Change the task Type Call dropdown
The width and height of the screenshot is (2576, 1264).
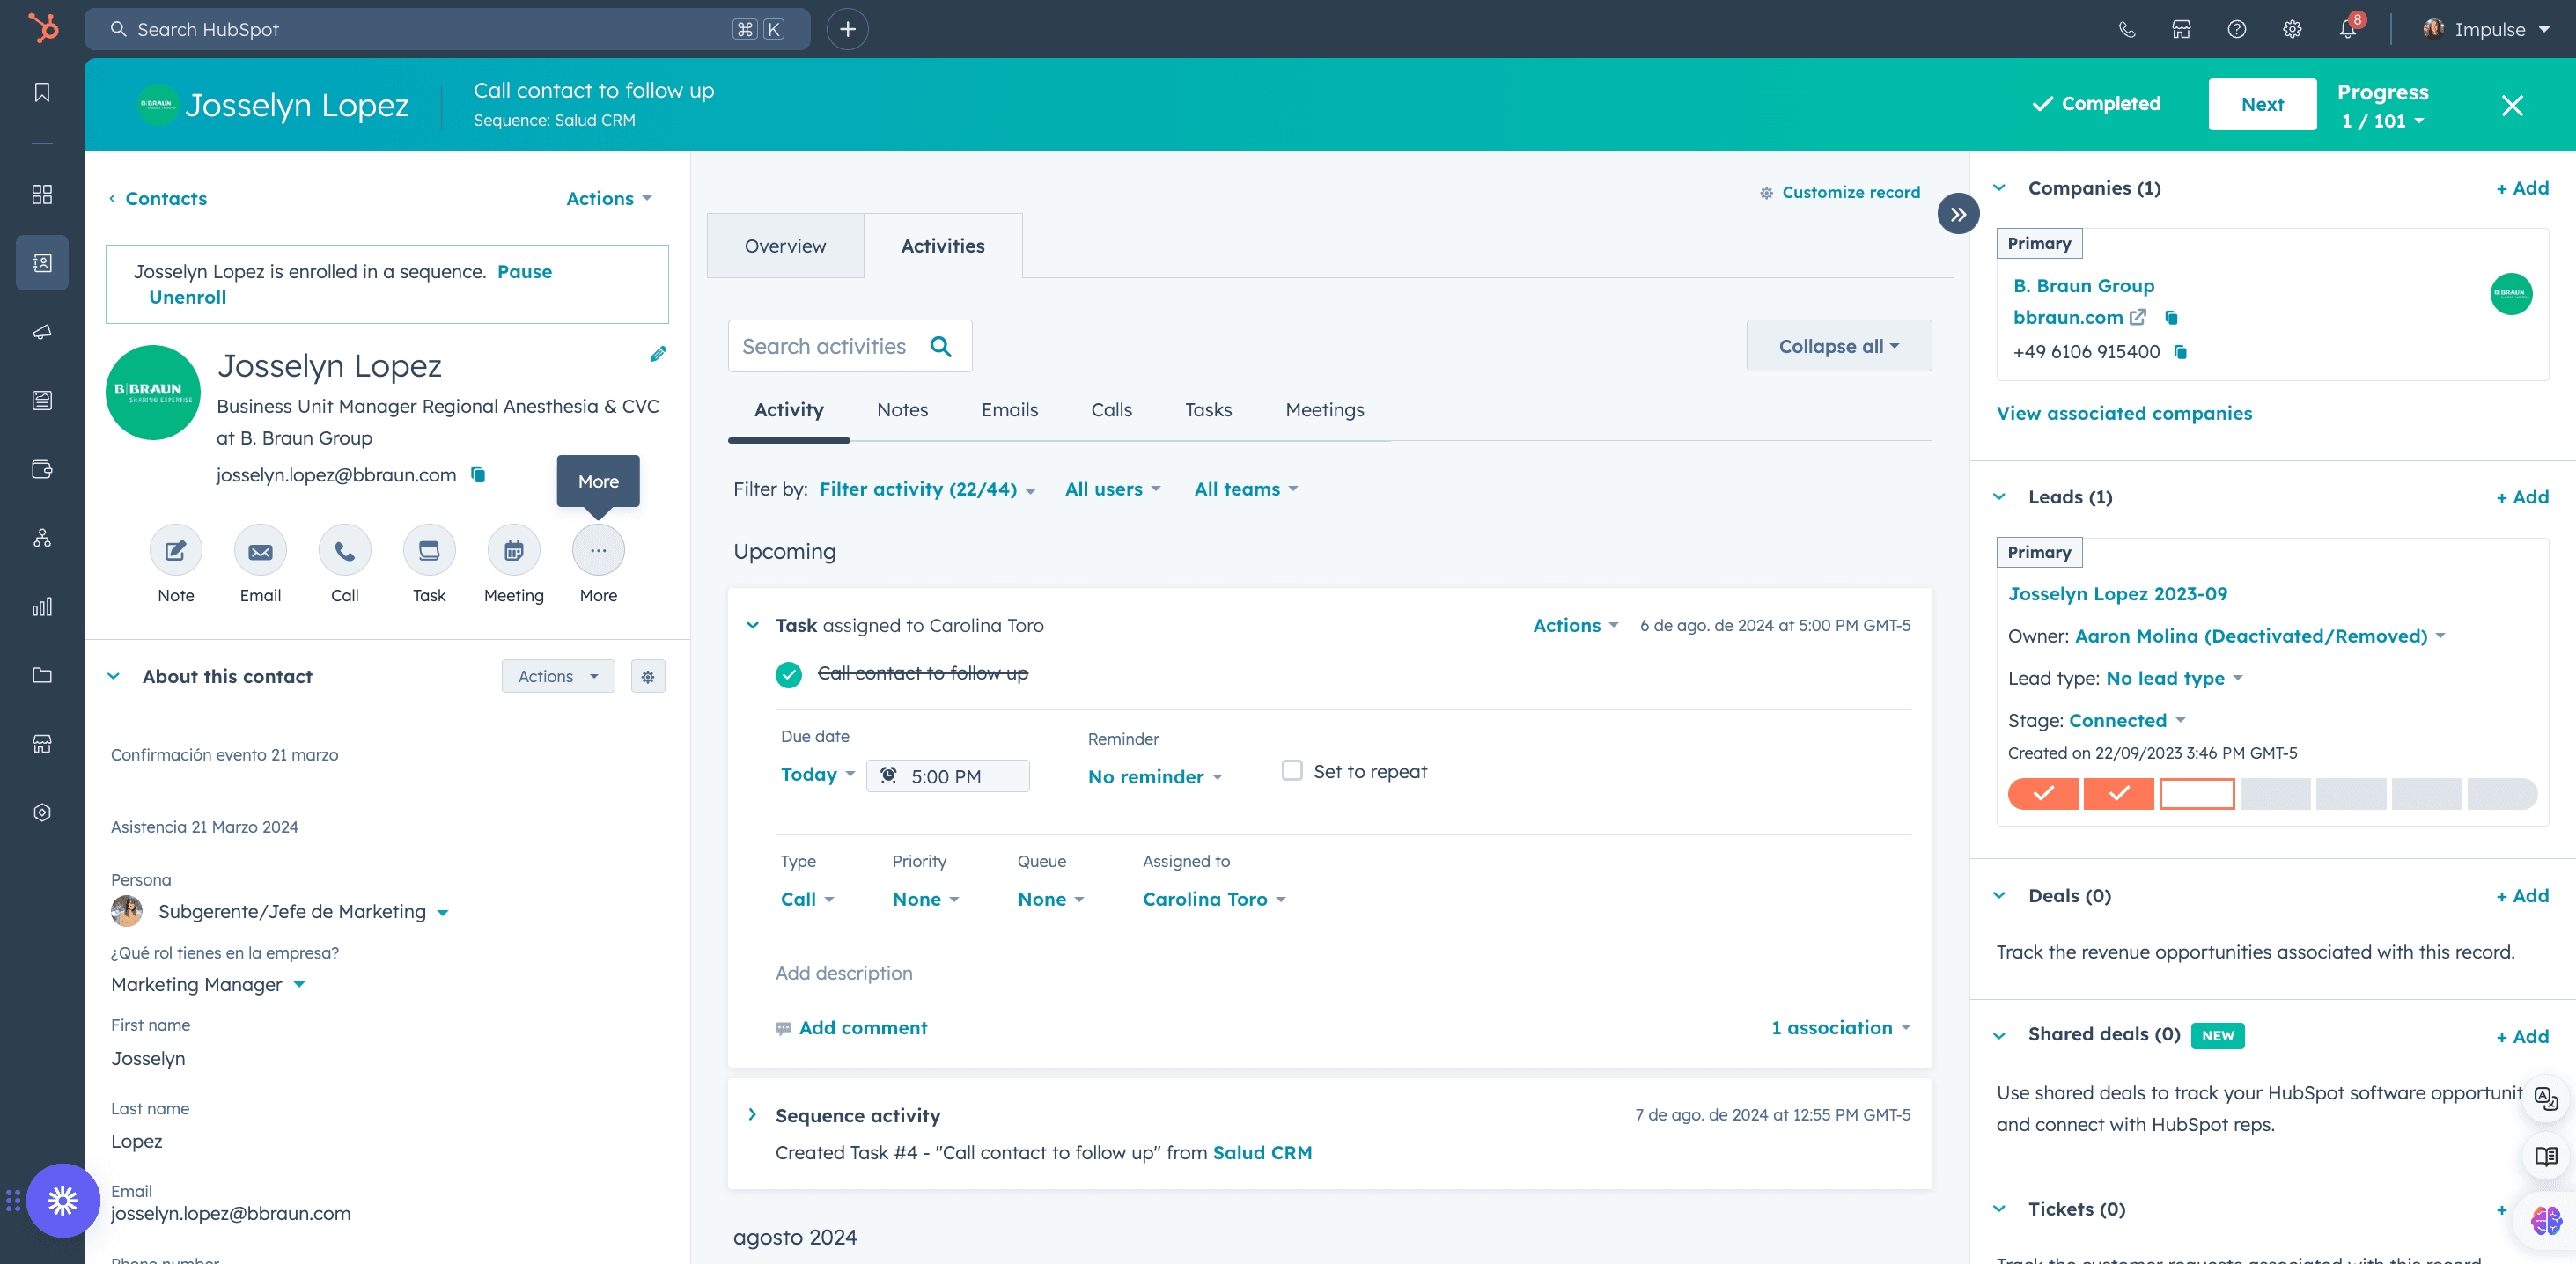tap(807, 899)
